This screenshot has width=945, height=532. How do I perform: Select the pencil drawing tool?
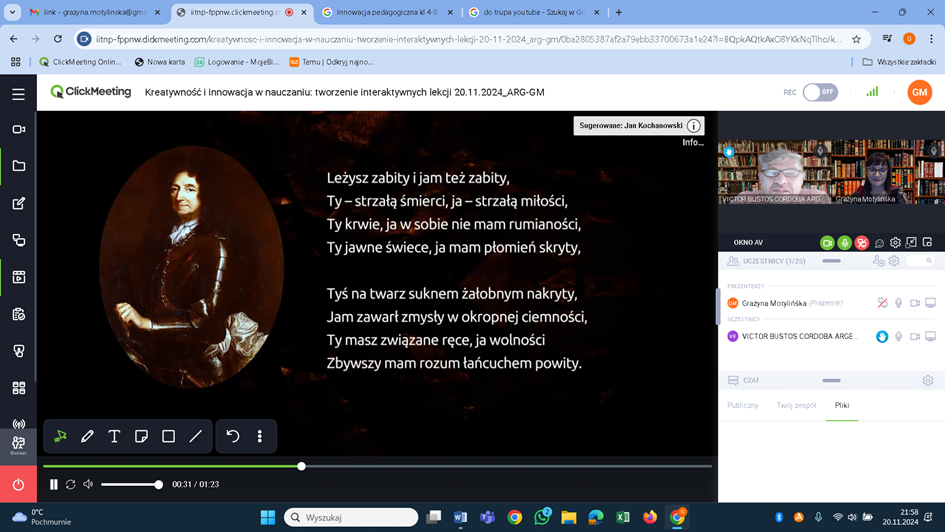point(87,436)
